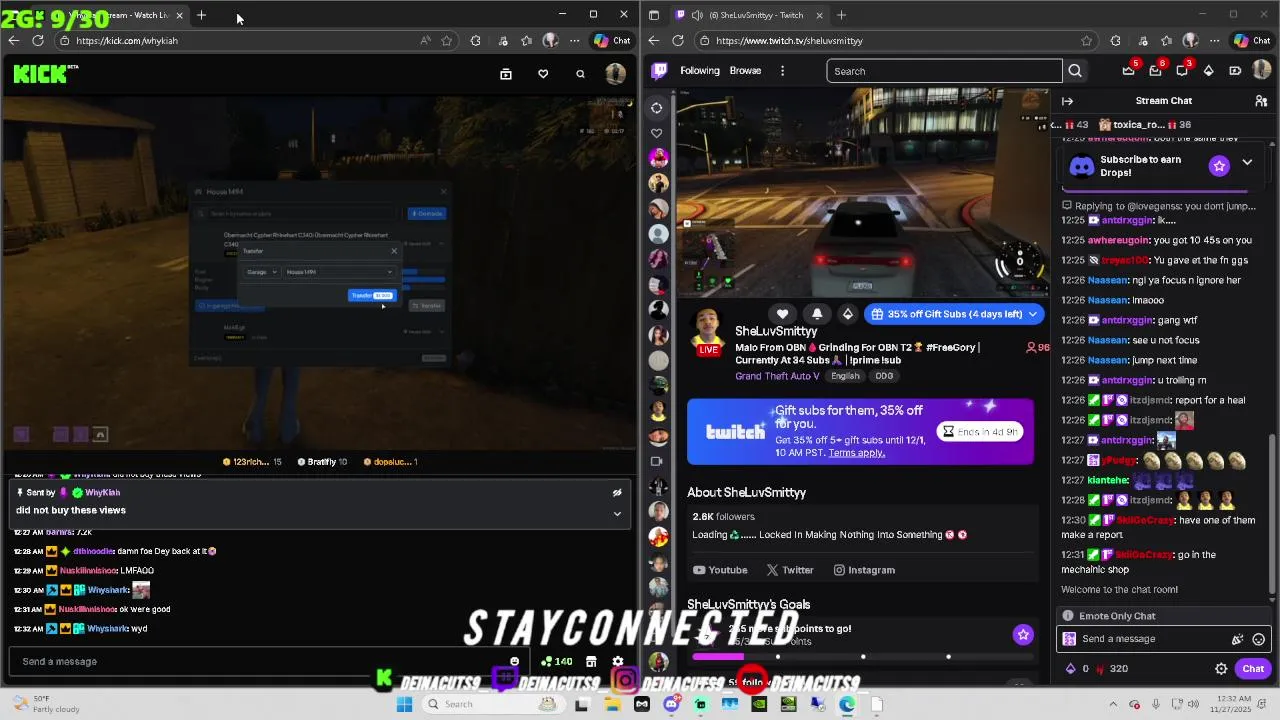Open the Kick search icon
Viewport: 1280px width, 720px height.
tap(580, 74)
